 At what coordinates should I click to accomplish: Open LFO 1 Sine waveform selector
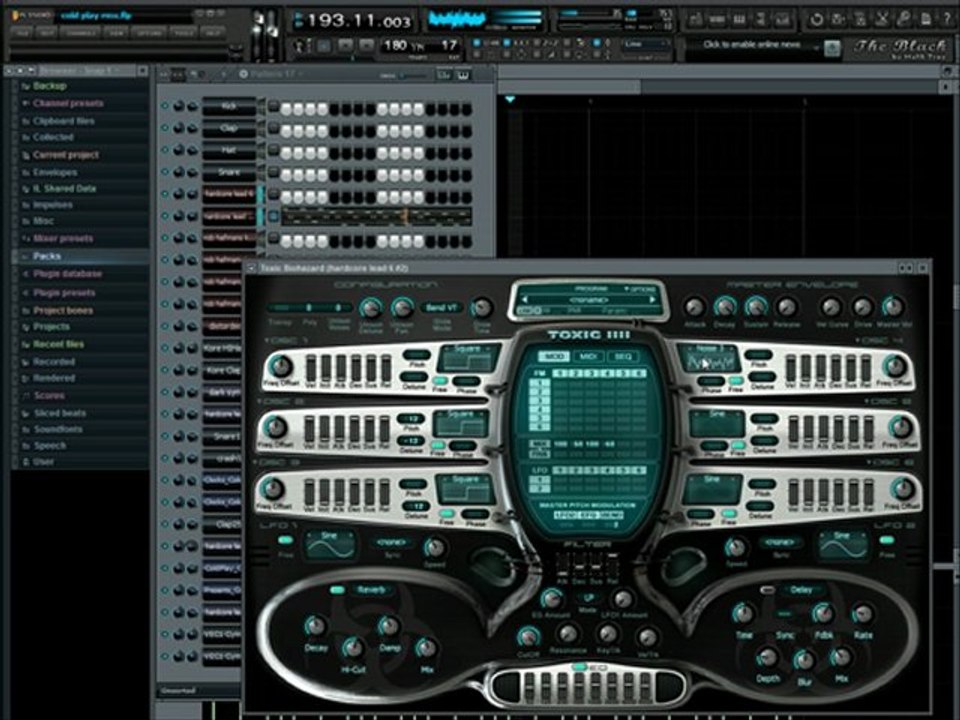tap(330, 544)
